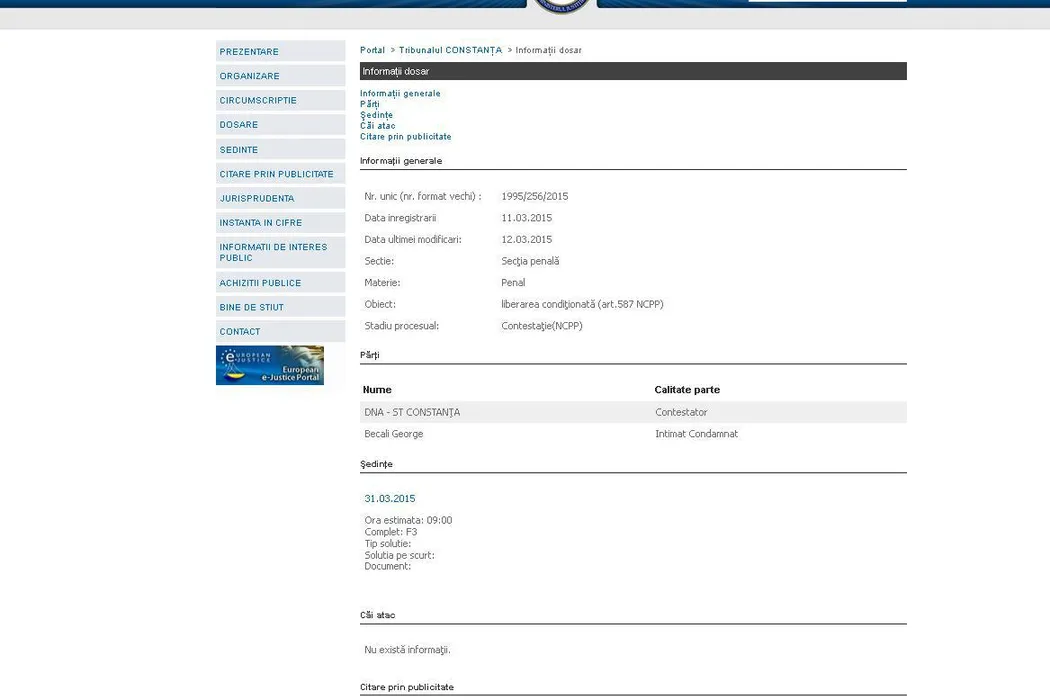Jump to the Căi atac anchor link
1050x700 pixels.
tap(377, 126)
